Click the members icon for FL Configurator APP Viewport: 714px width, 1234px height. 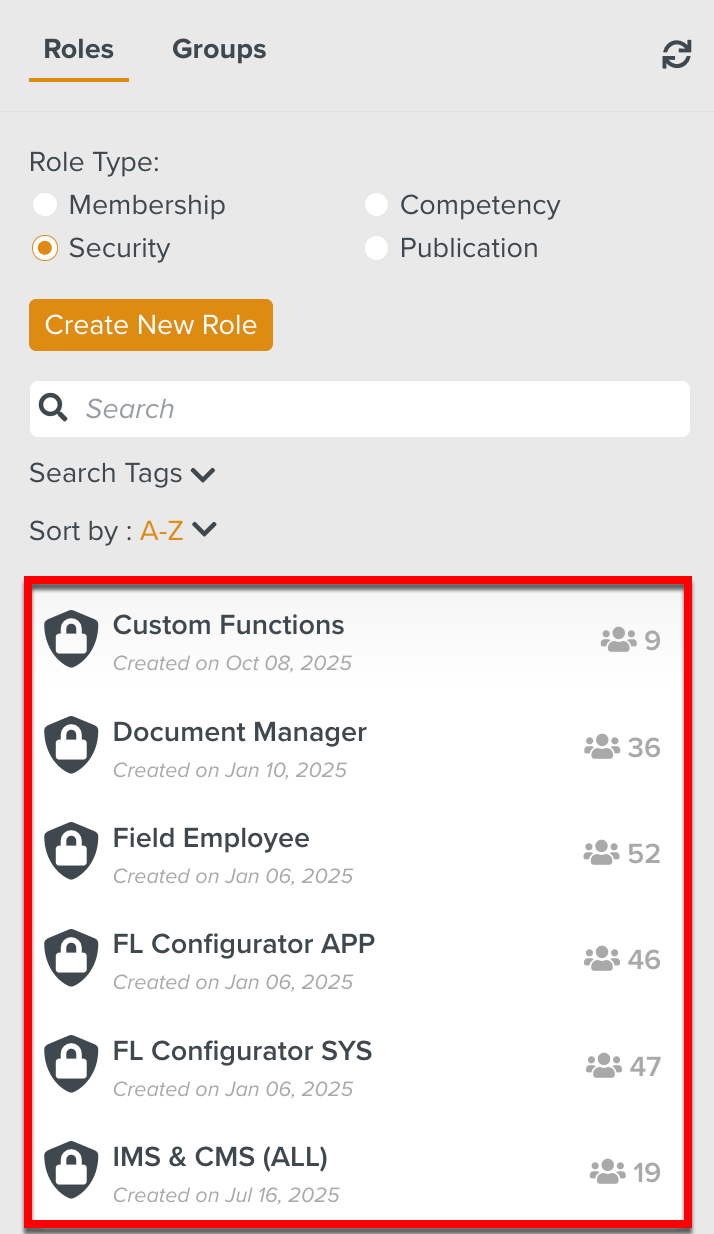pos(601,959)
